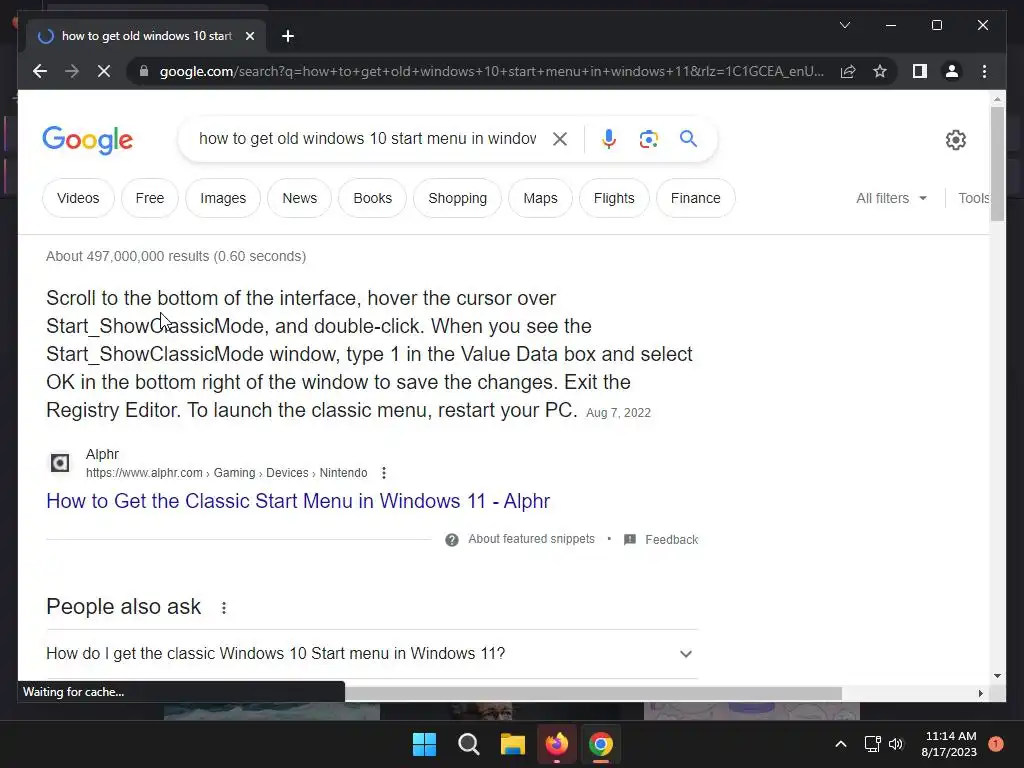Share this page via the share icon
The height and width of the screenshot is (768, 1024).
coord(848,71)
